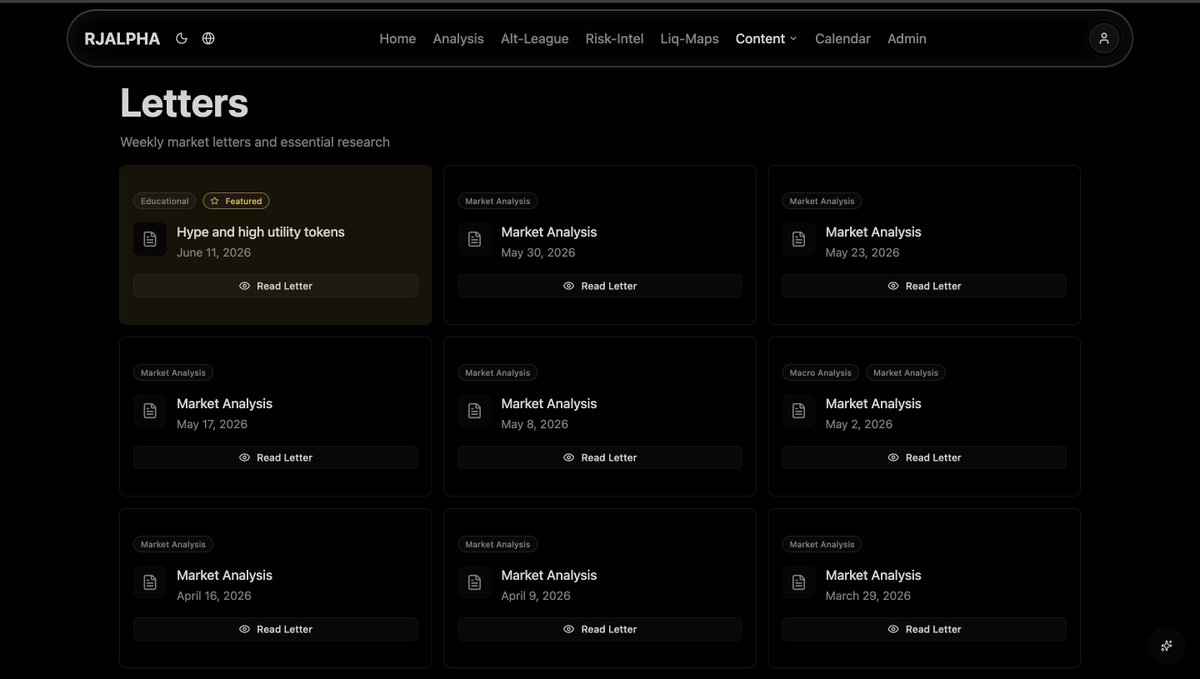Open the Liq-Maps nav item

(689, 39)
